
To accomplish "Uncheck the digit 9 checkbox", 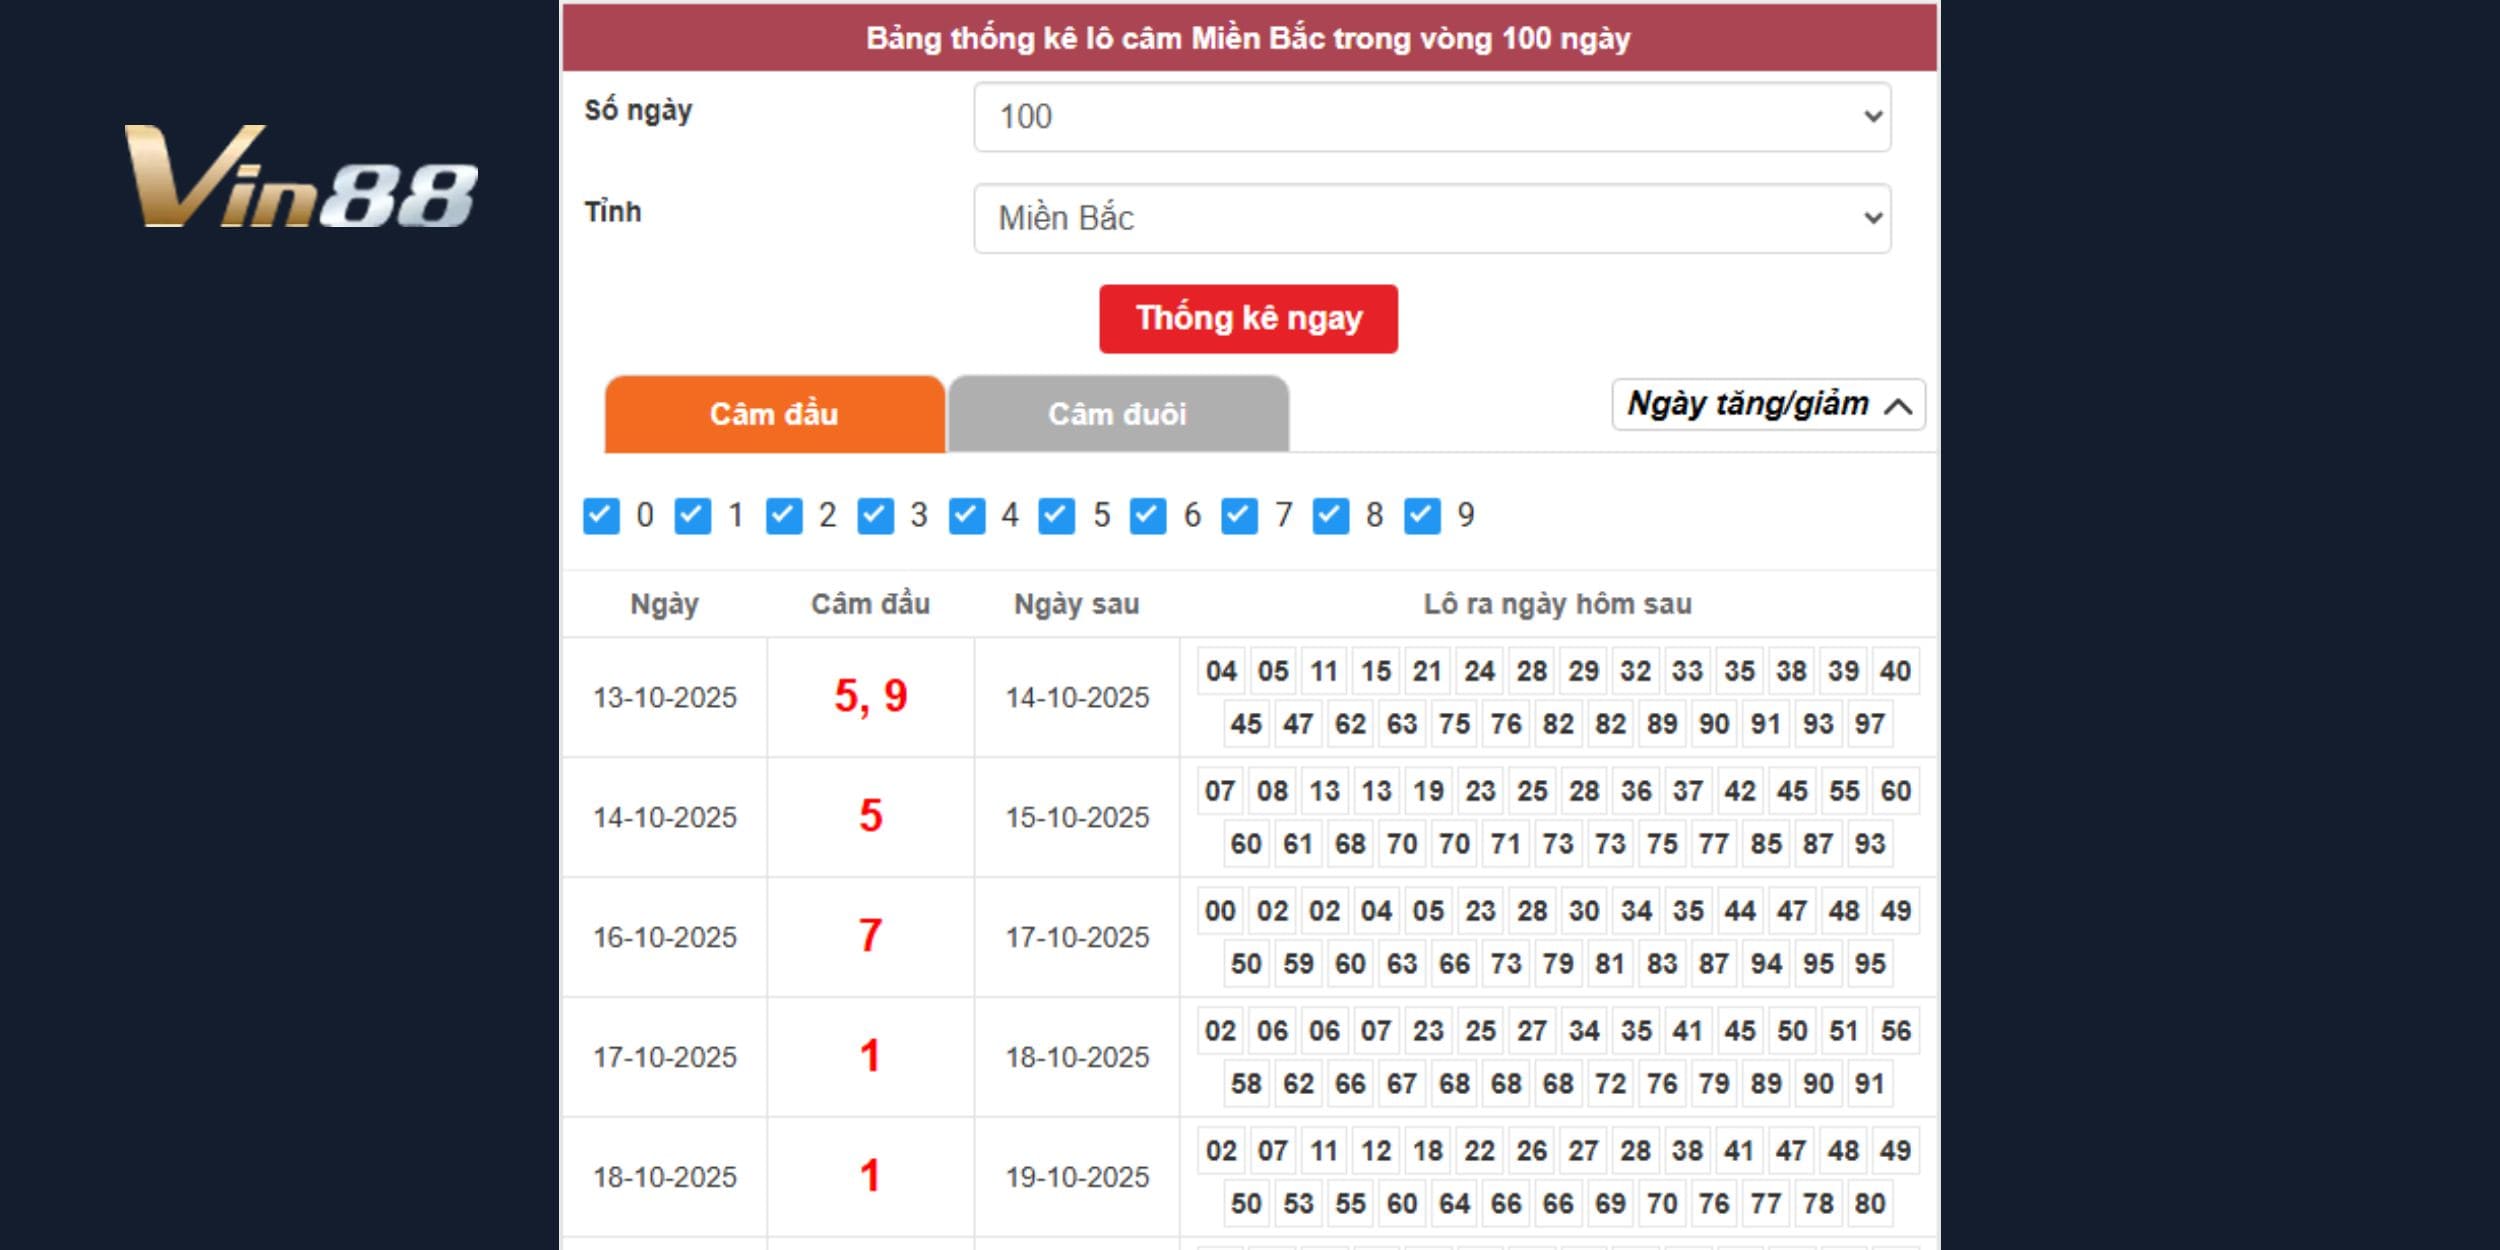I will [1422, 516].
